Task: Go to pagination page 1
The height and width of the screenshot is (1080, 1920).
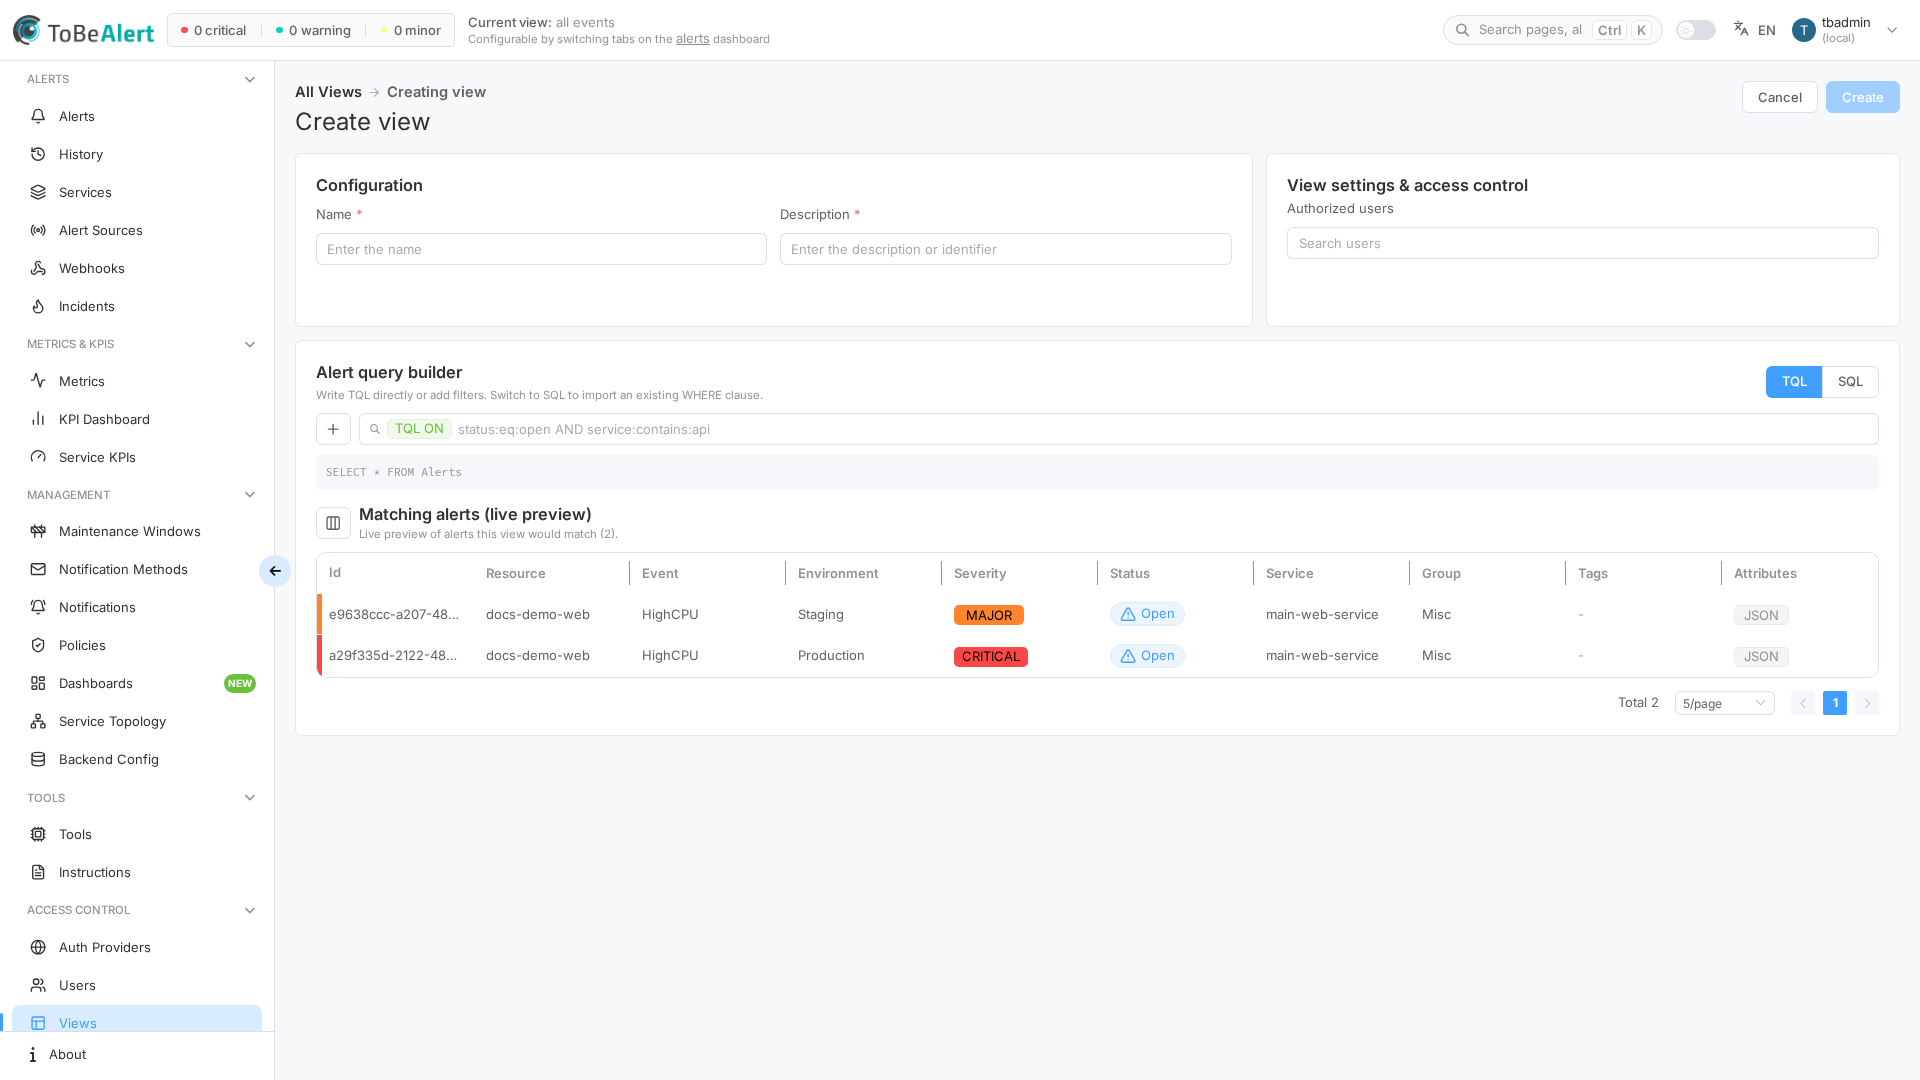Action: 1835,703
